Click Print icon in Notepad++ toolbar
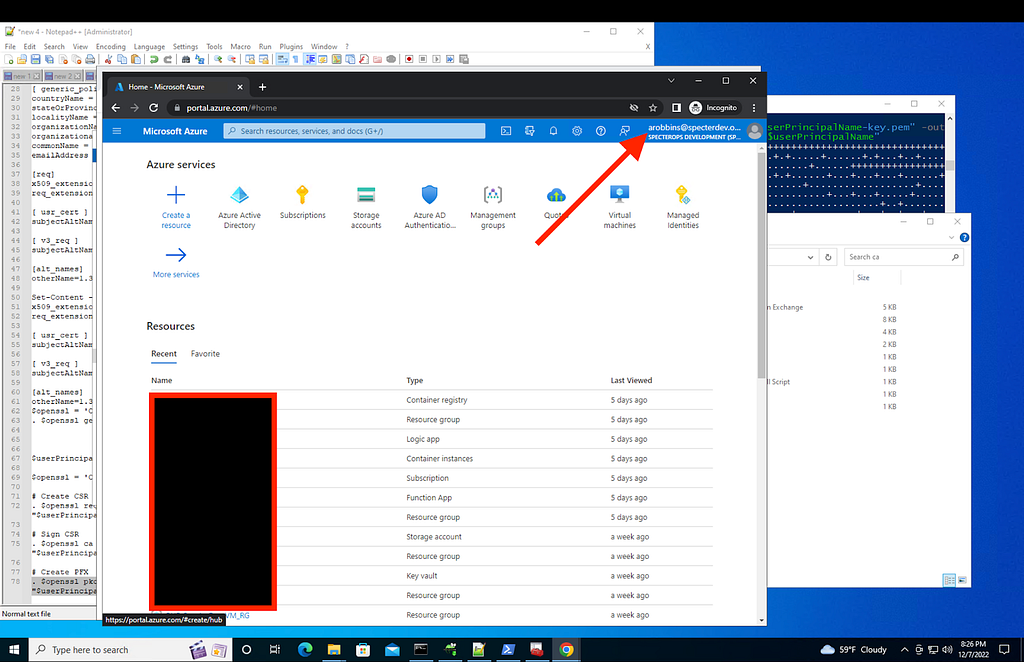The image size is (1024, 662). 90,59
